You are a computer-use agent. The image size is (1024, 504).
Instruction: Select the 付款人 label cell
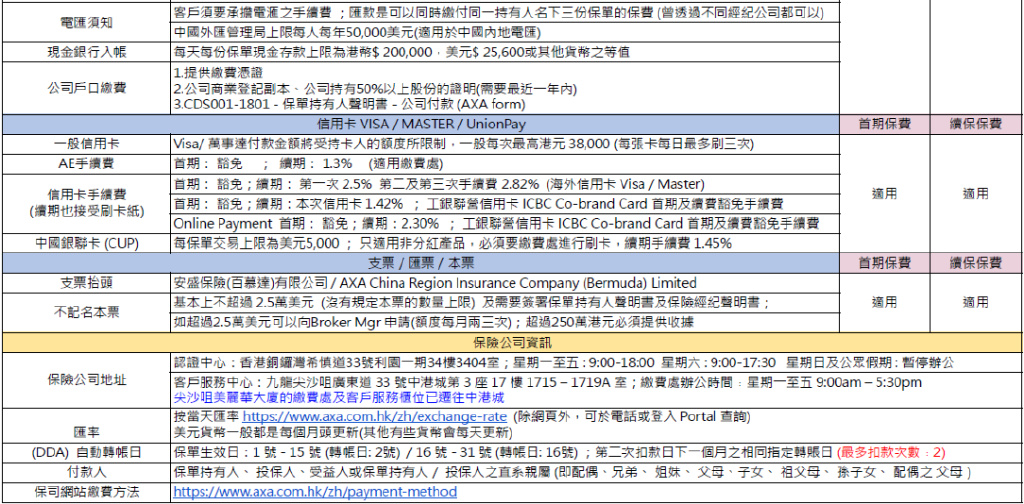click(85, 472)
